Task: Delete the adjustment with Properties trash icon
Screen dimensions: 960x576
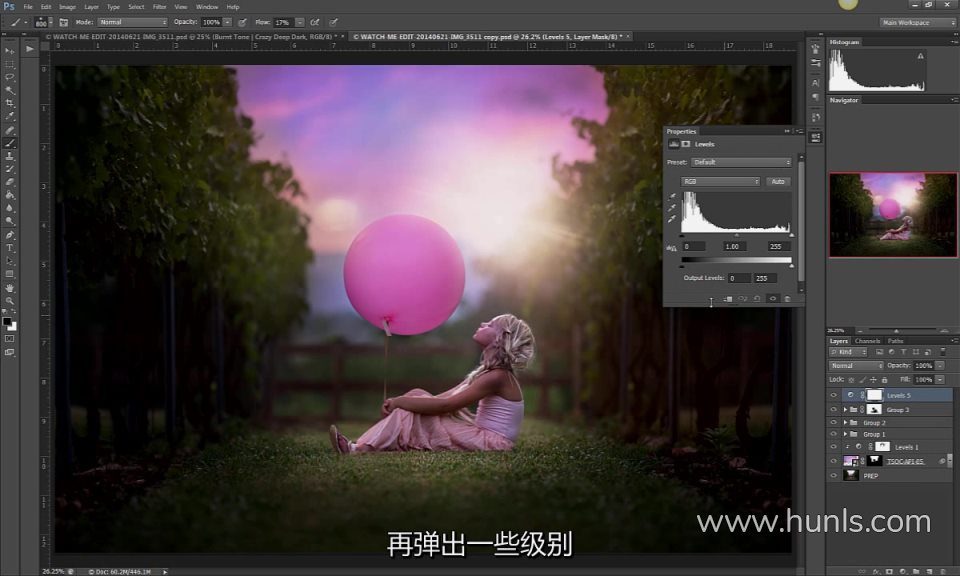Action: (787, 299)
